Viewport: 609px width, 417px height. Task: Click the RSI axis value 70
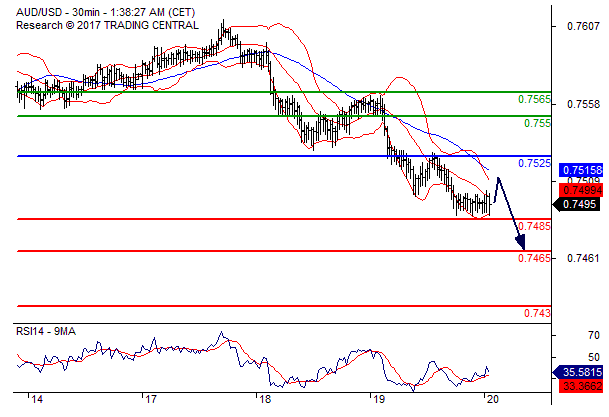[594, 335]
